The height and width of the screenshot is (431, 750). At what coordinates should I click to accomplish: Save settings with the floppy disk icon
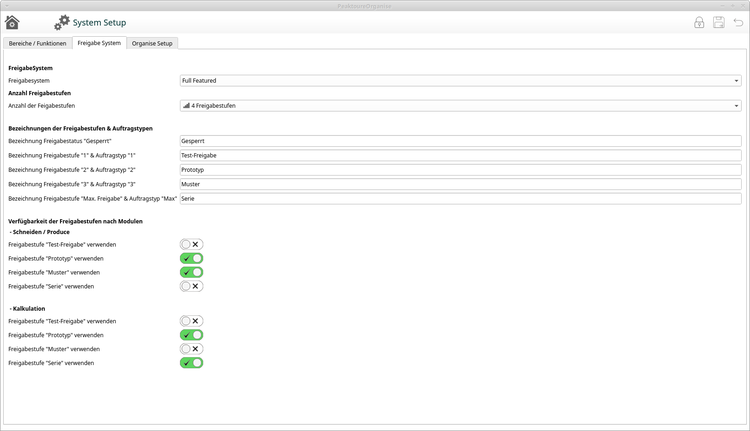[718, 22]
